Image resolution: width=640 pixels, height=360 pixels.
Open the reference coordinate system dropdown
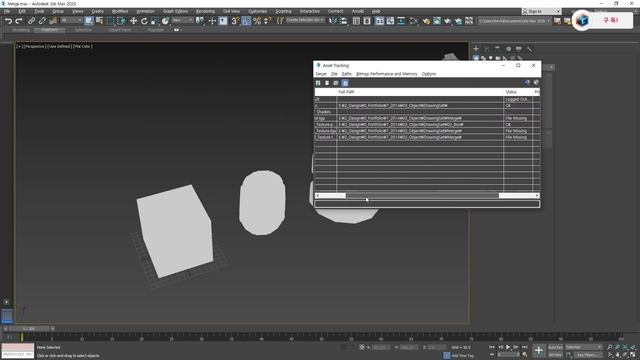click(x=182, y=20)
